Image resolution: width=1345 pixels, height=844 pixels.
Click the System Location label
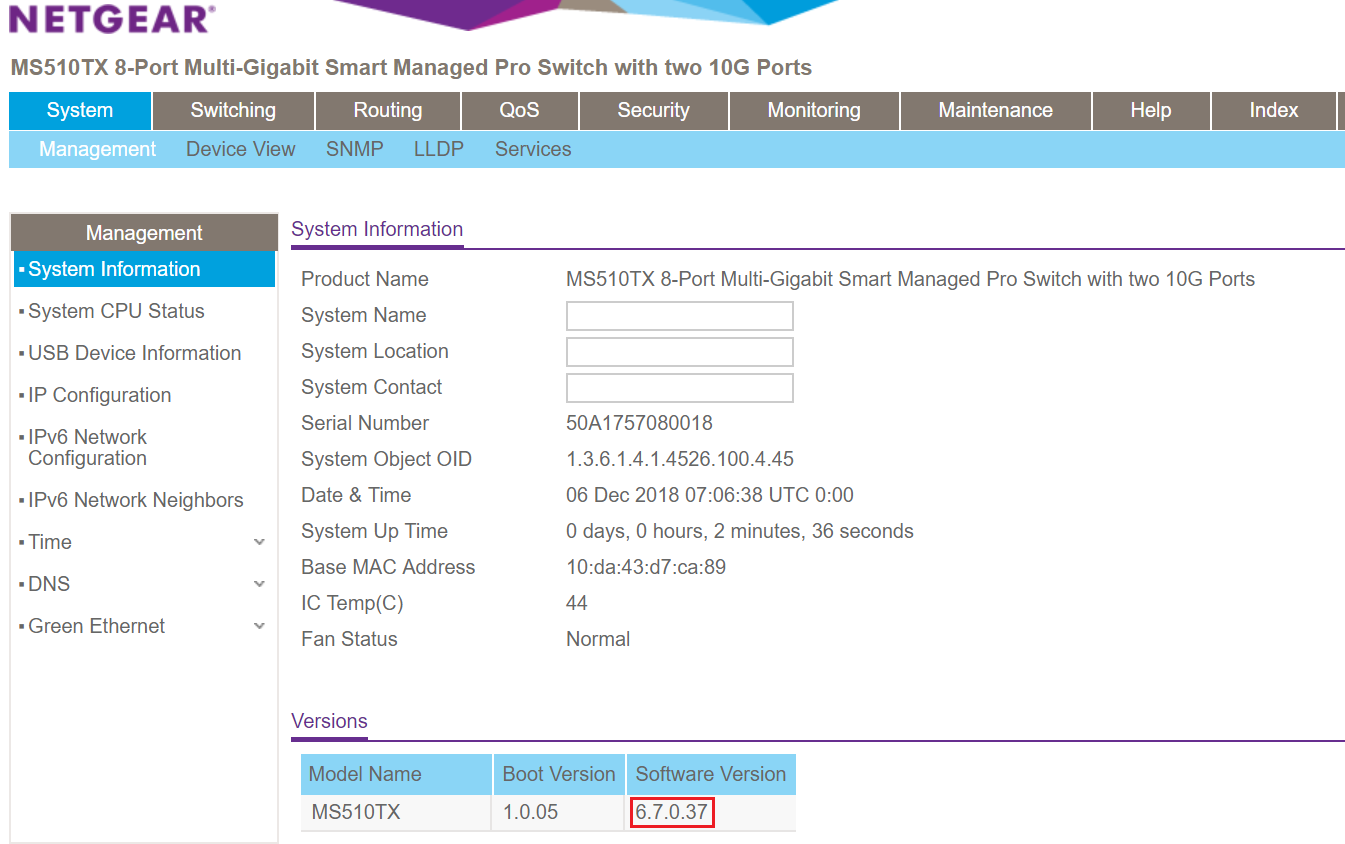click(375, 351)
